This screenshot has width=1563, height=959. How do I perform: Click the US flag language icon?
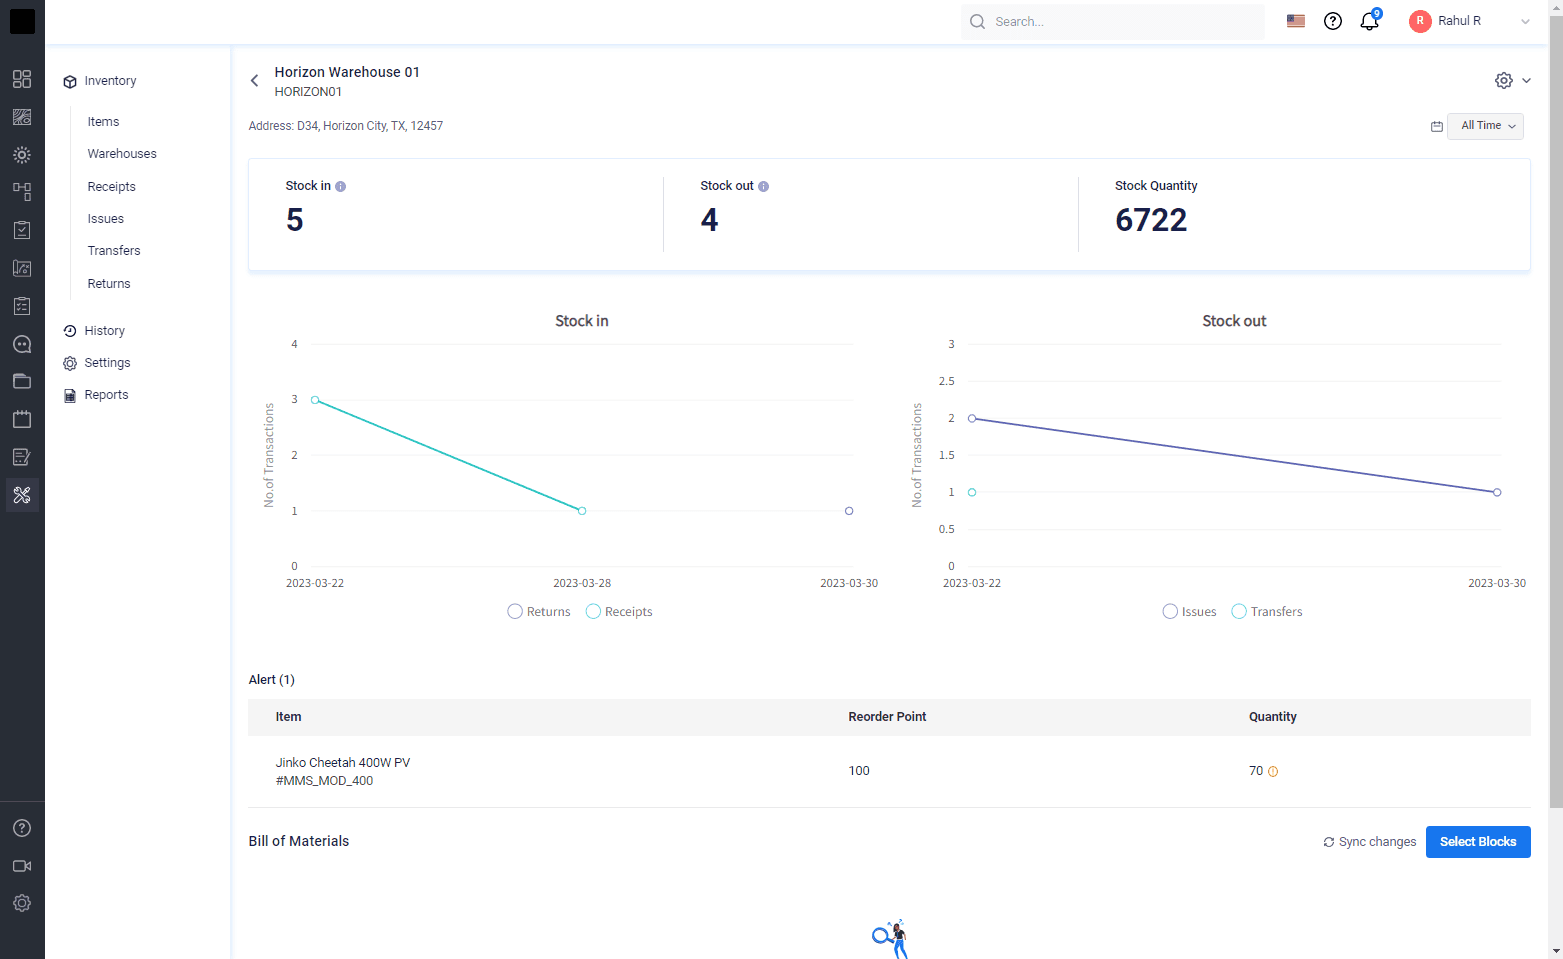[1296, 21]
